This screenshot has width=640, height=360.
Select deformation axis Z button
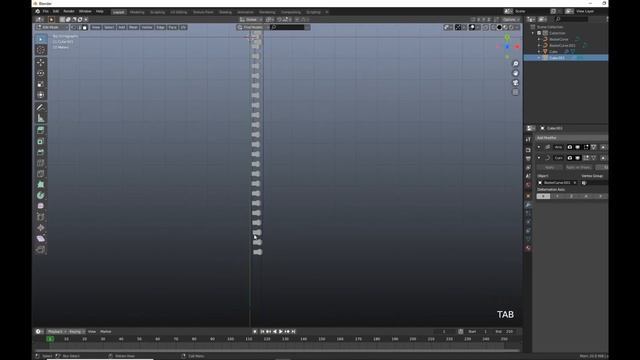572,196
